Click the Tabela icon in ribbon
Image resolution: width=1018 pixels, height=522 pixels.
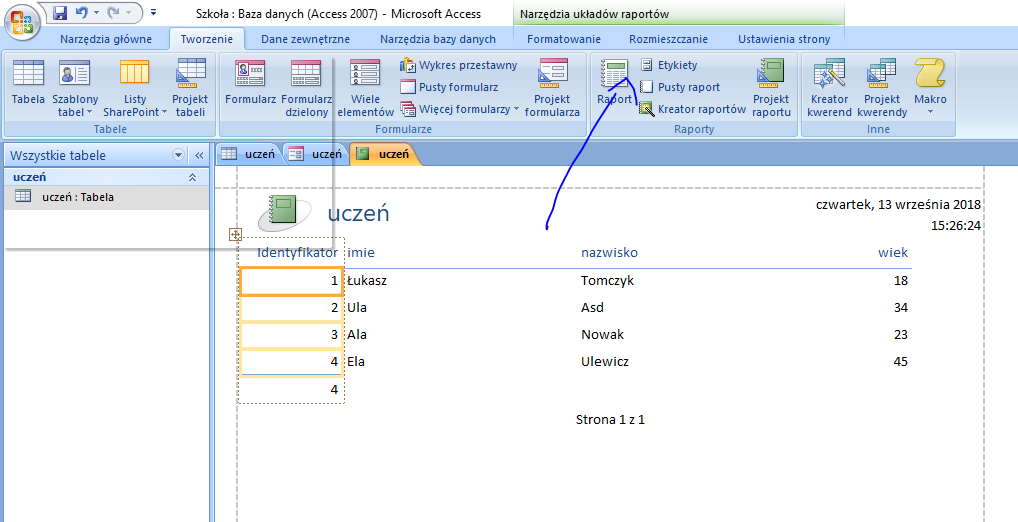click(x=28, y=86)
